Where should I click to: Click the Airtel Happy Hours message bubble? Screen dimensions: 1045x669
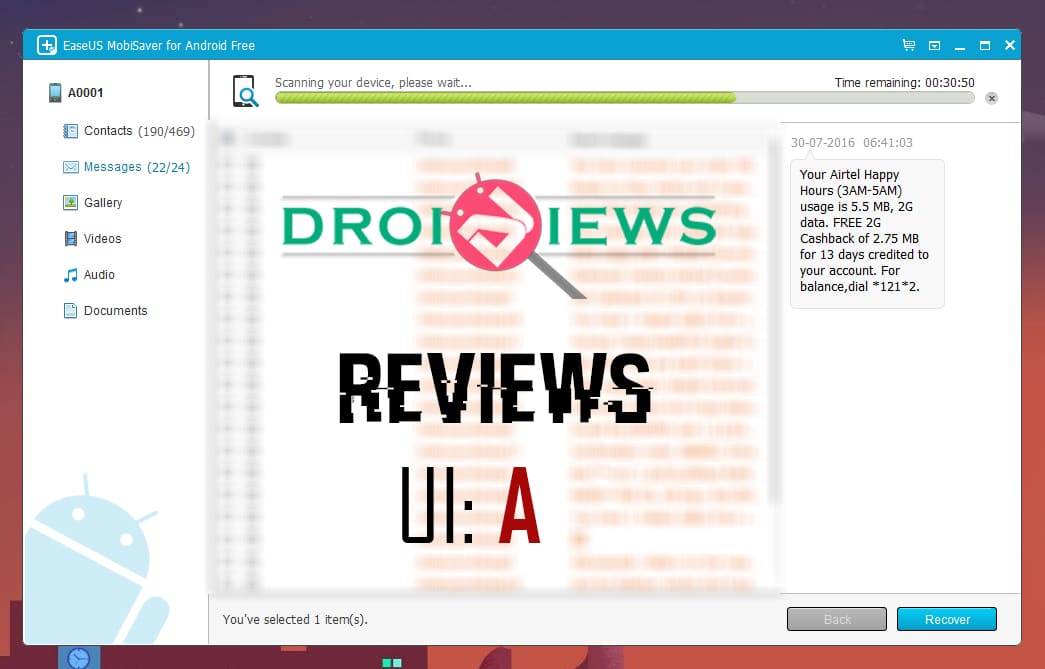coord(867,233)
